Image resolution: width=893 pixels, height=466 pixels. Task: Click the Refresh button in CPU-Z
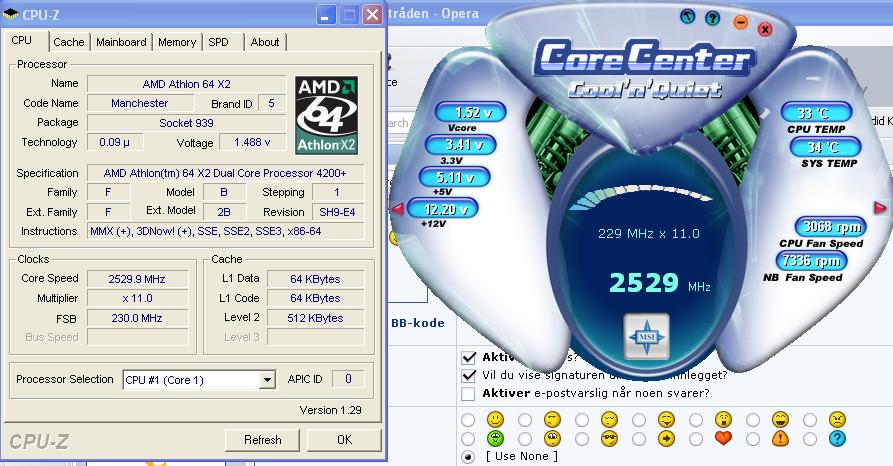point(263,440)
